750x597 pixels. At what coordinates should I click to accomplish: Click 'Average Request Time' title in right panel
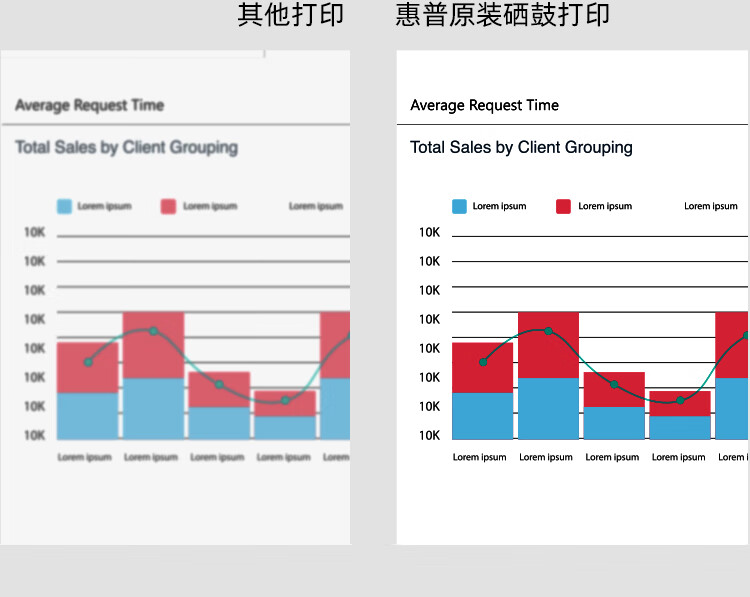[x=484, y=105]
